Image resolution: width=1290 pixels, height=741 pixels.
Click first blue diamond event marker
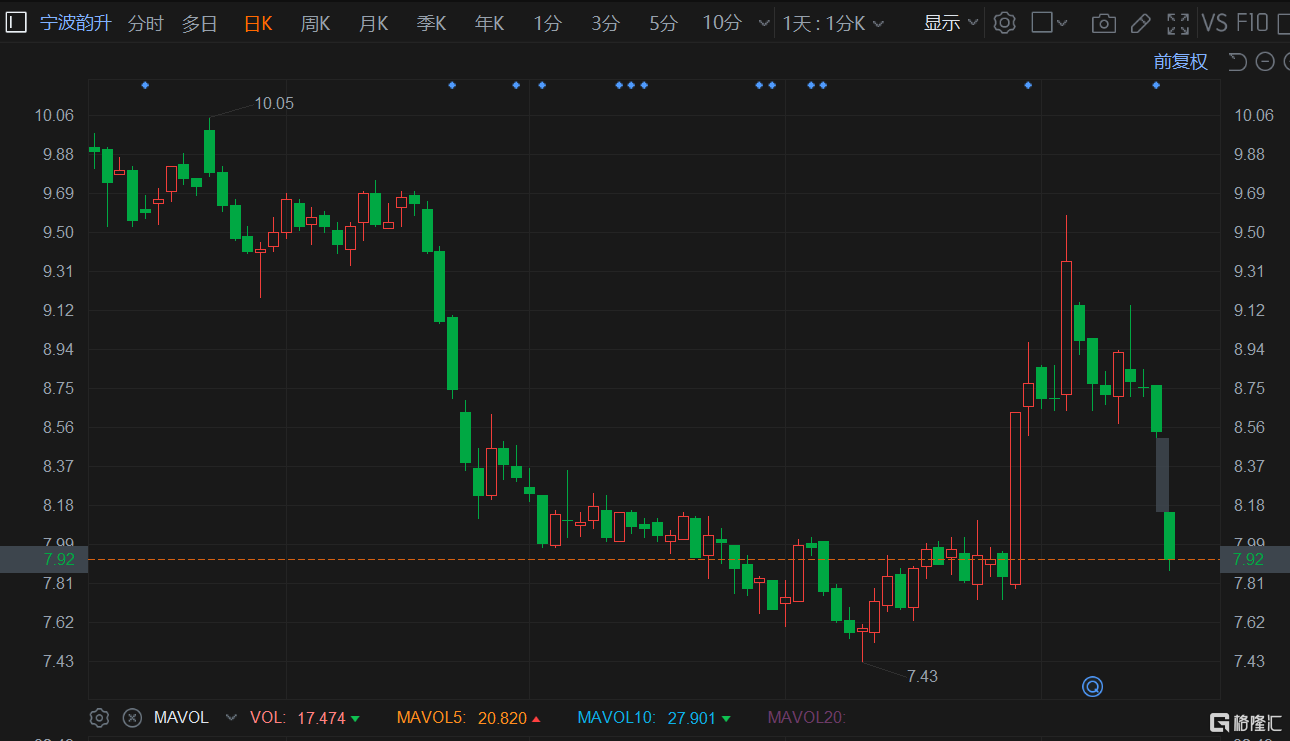click(145, 85)
